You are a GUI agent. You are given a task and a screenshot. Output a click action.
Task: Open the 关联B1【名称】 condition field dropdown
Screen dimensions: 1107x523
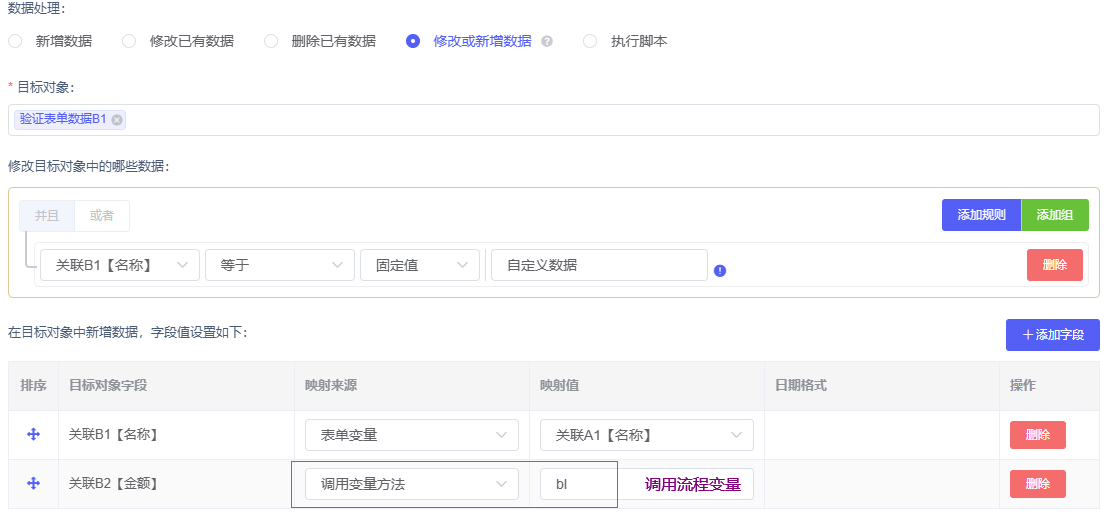[119, 265]
